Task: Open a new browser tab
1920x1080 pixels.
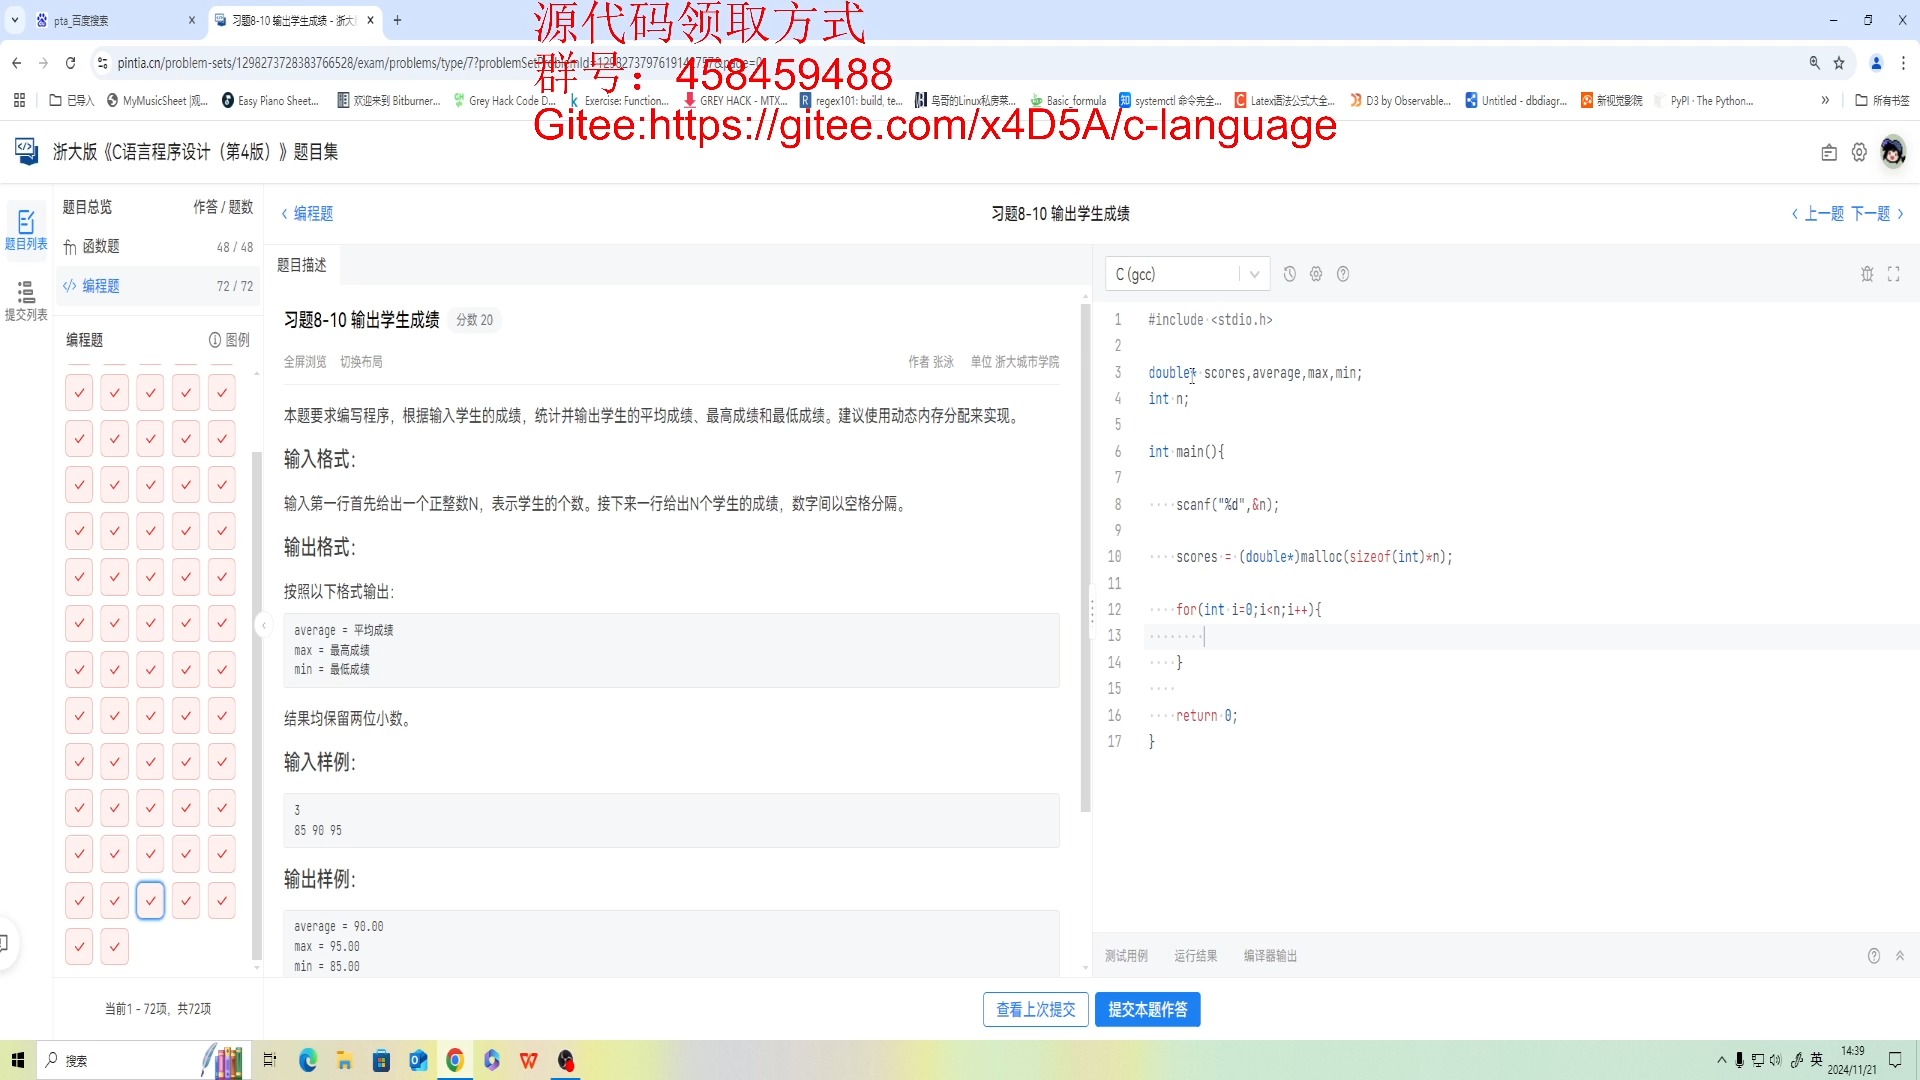Action: click(397, 20)
